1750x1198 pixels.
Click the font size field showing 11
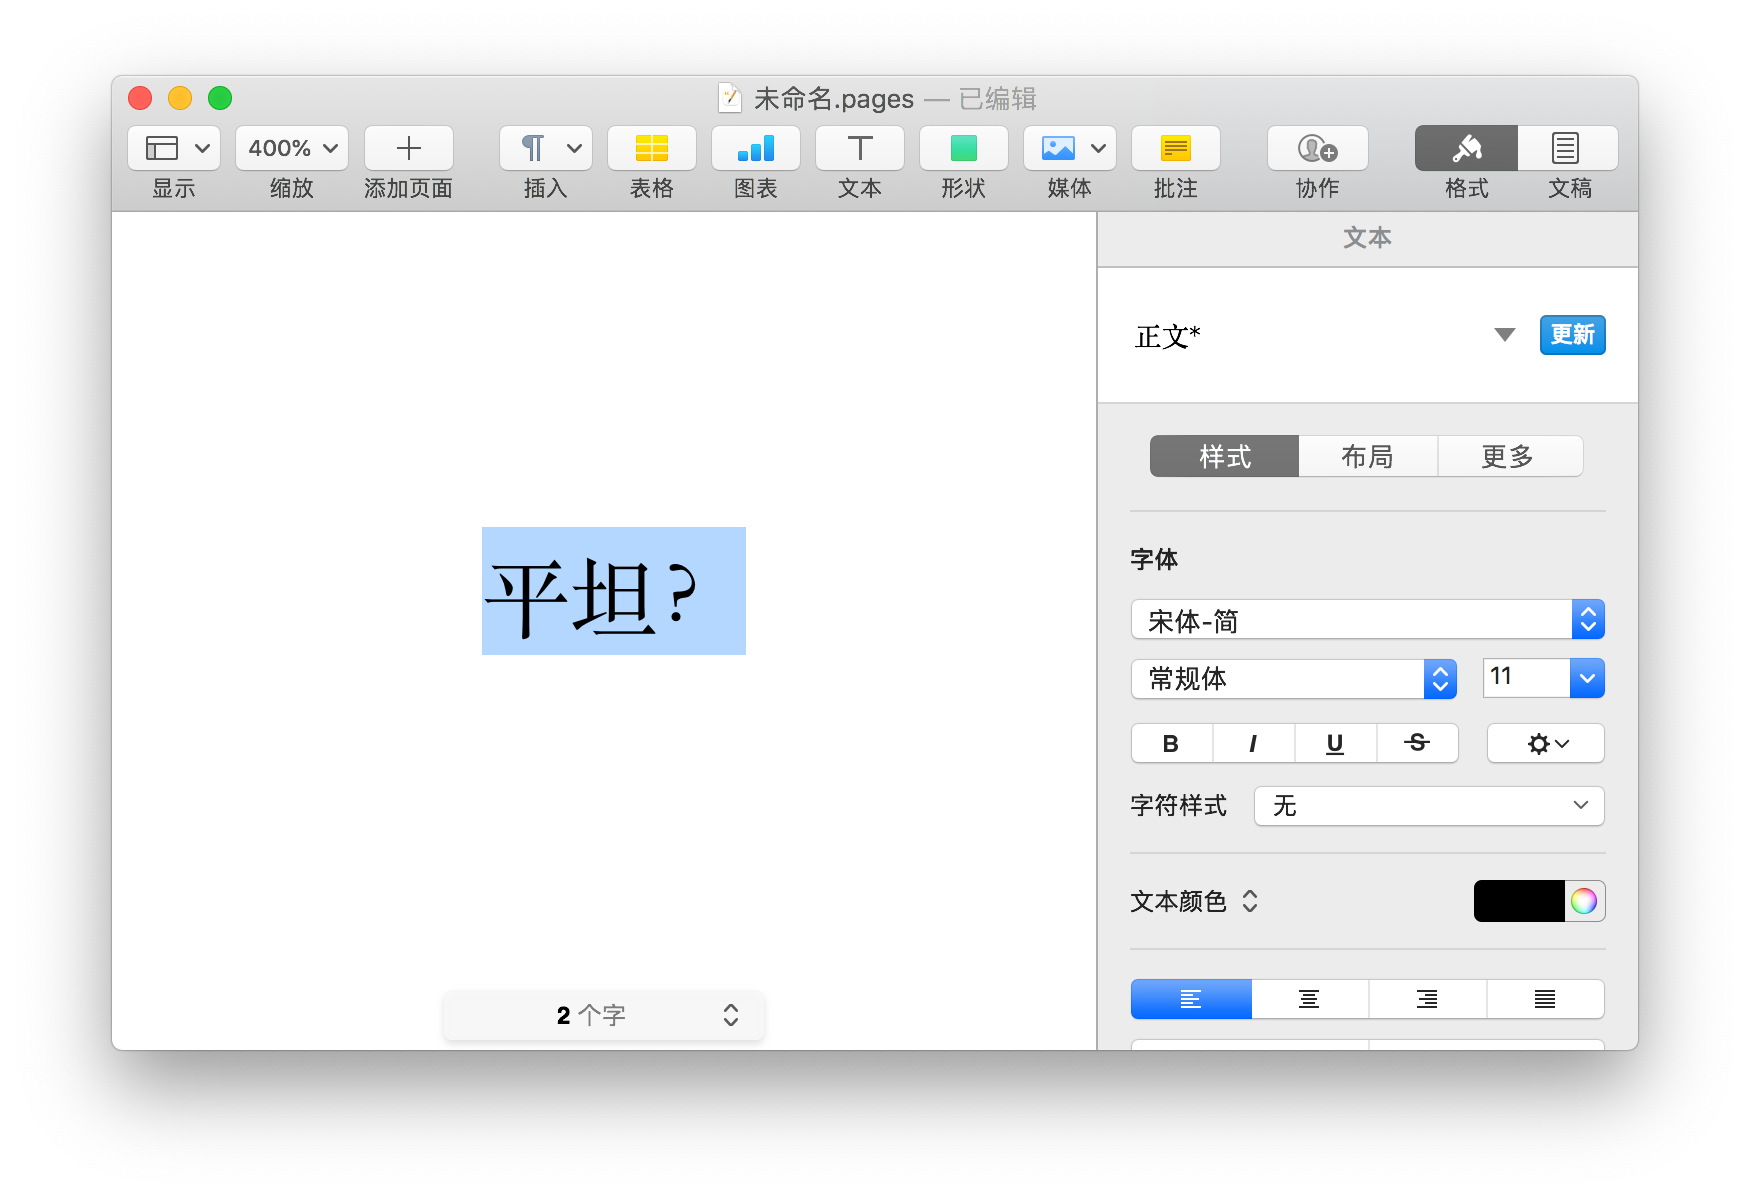pos(1526,678)
